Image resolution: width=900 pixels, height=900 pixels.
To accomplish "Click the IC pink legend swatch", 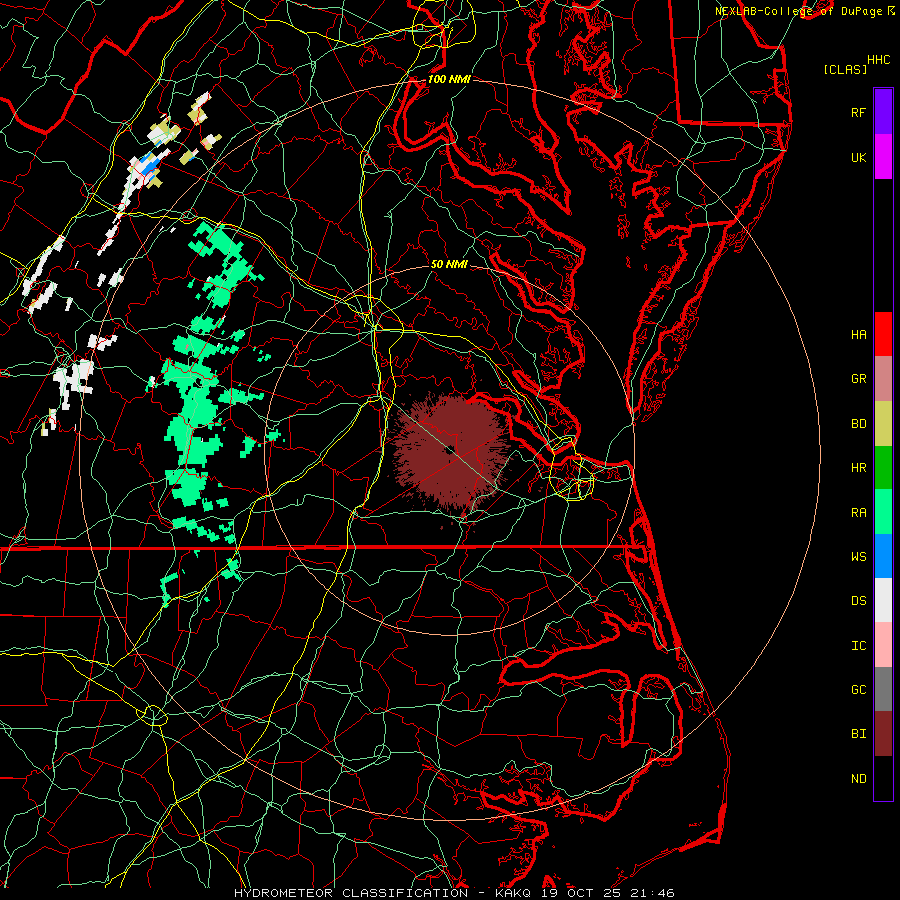I will pyautogui.click(x=883, y=645).
